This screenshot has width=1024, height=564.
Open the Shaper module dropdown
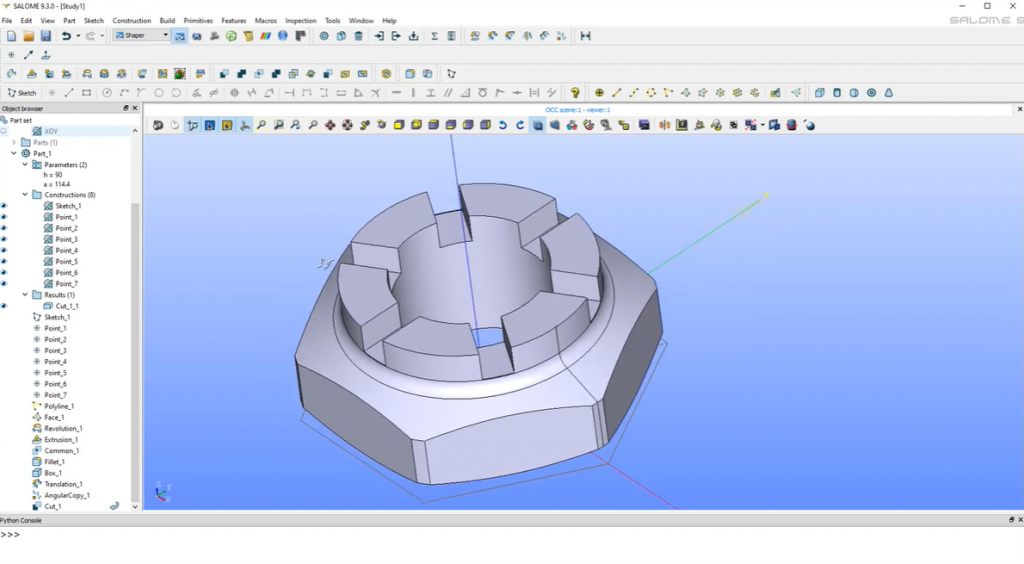click(141, 36)
